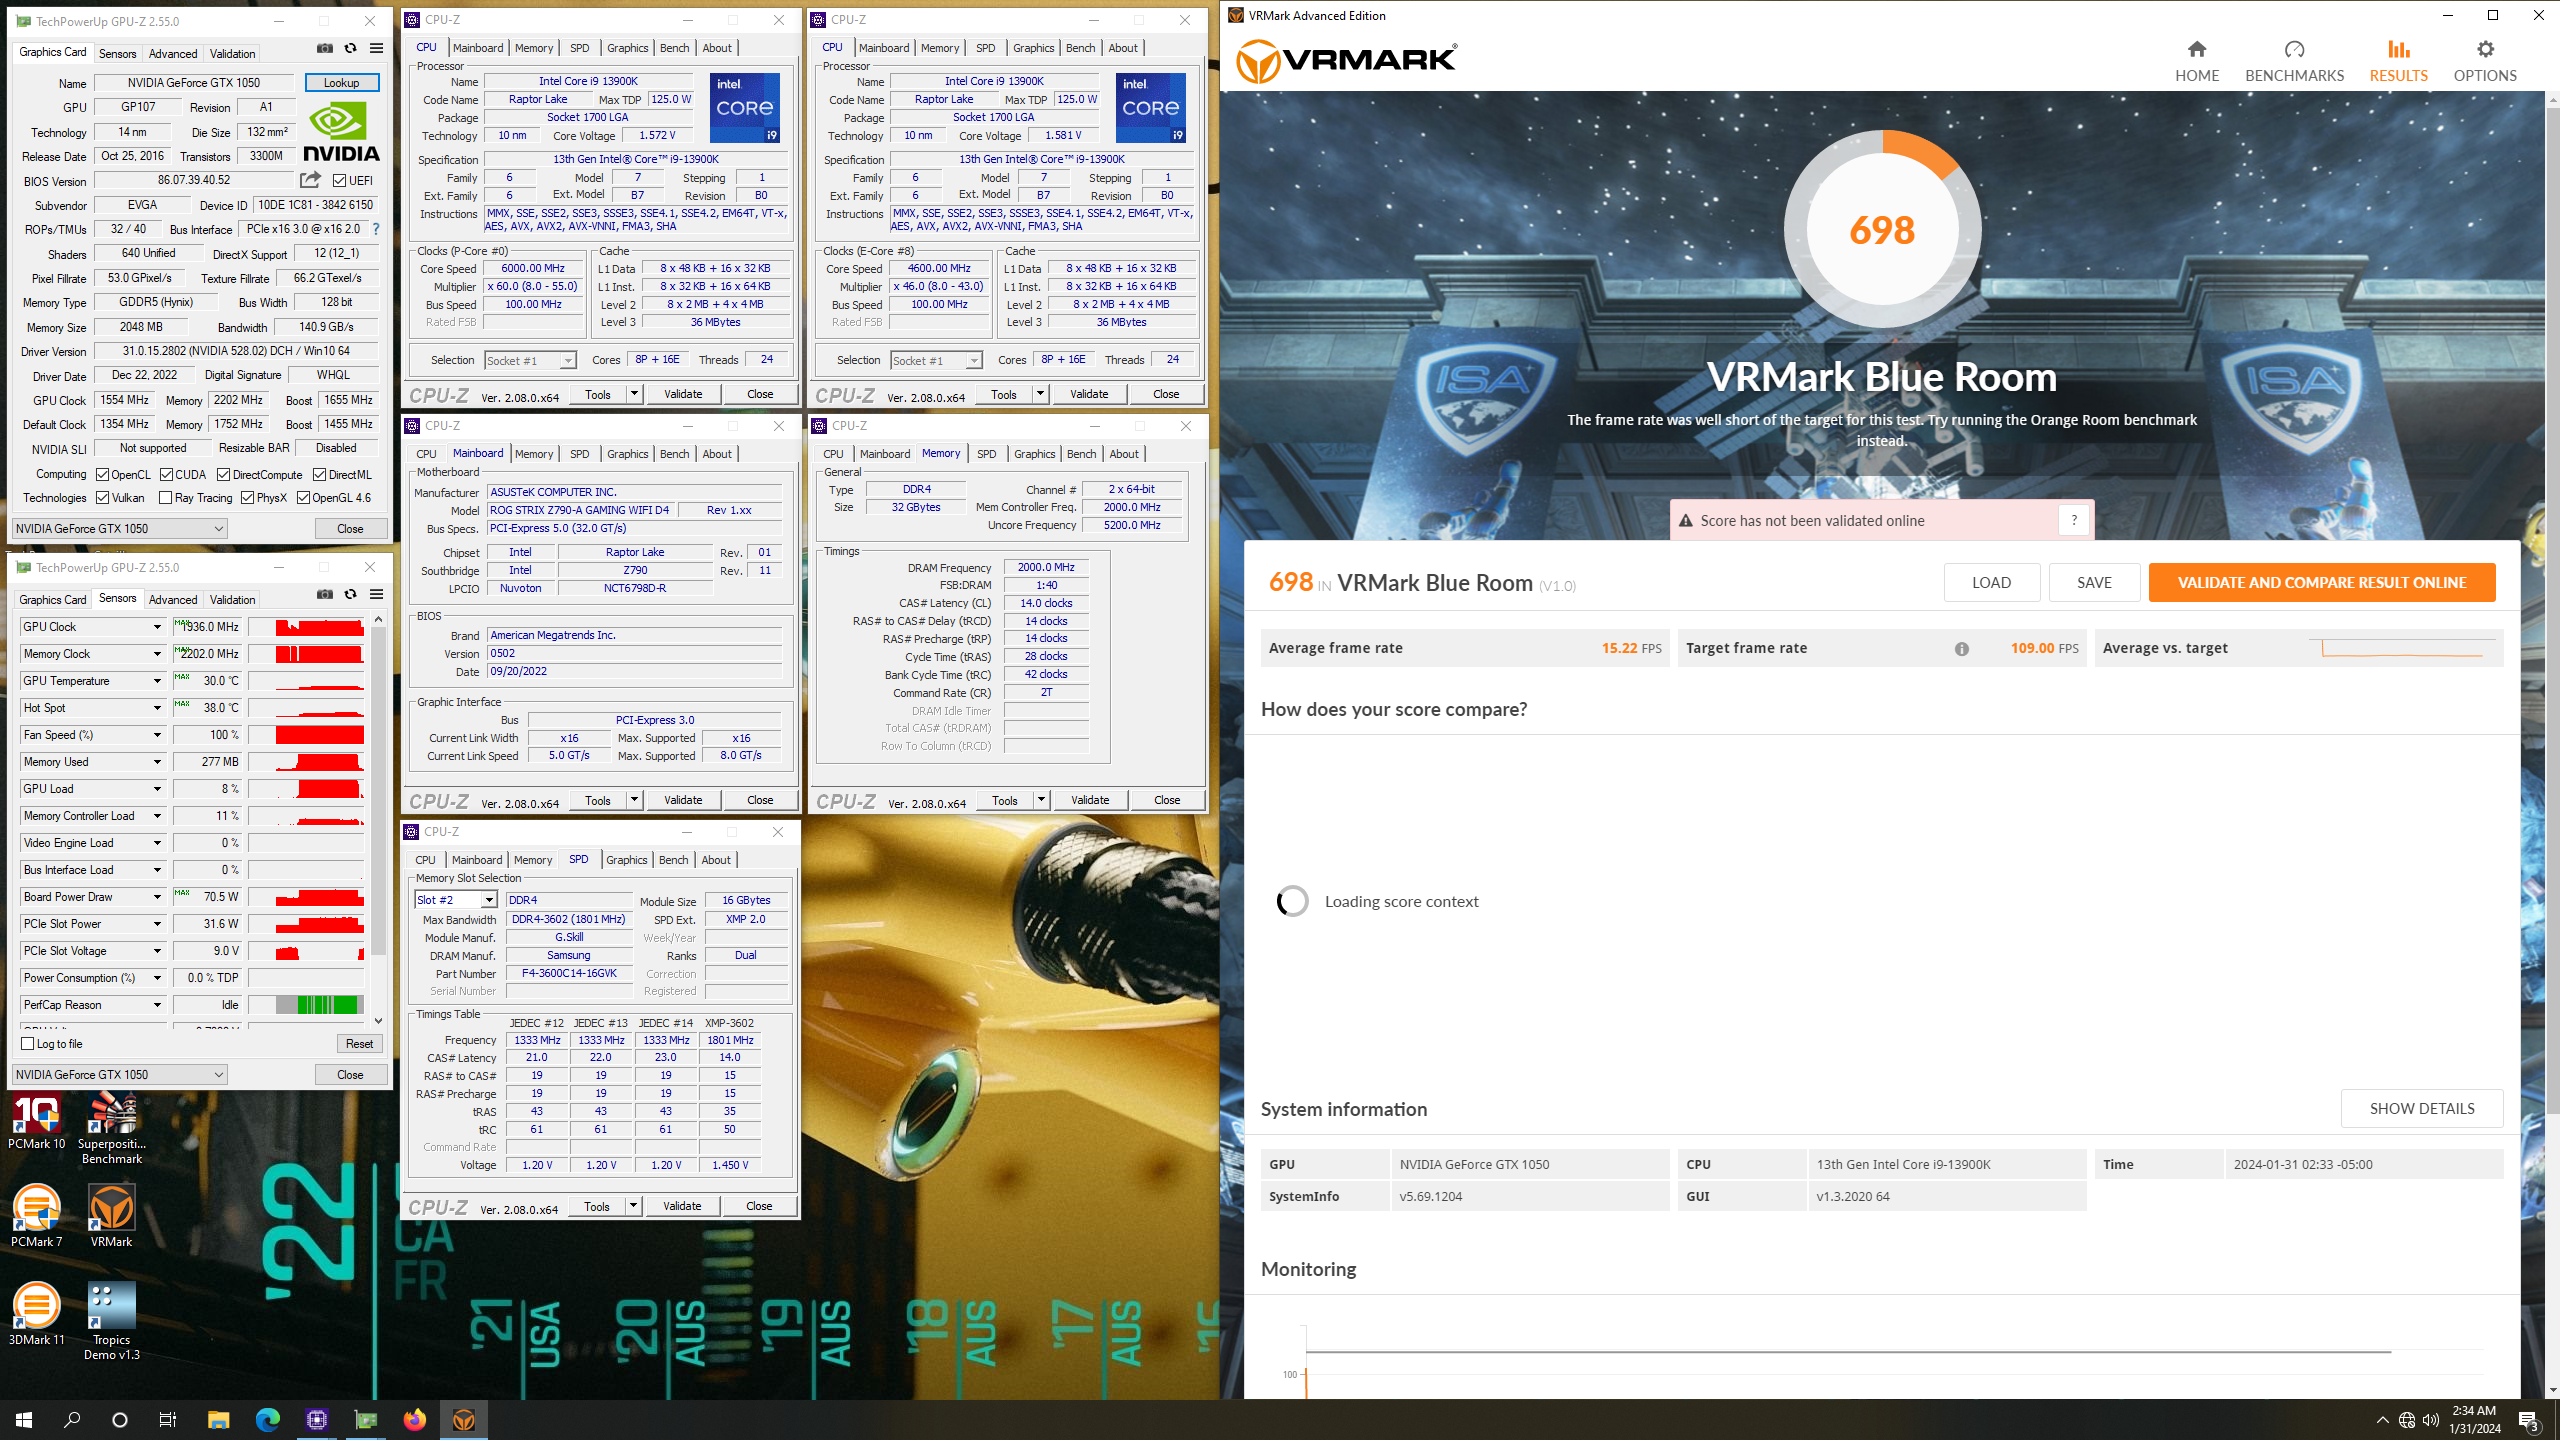The height and width of the screenshot is (1440, 2560).
Task: Open Superposition Benchmark desktop icon
Action: (112, 1128)
